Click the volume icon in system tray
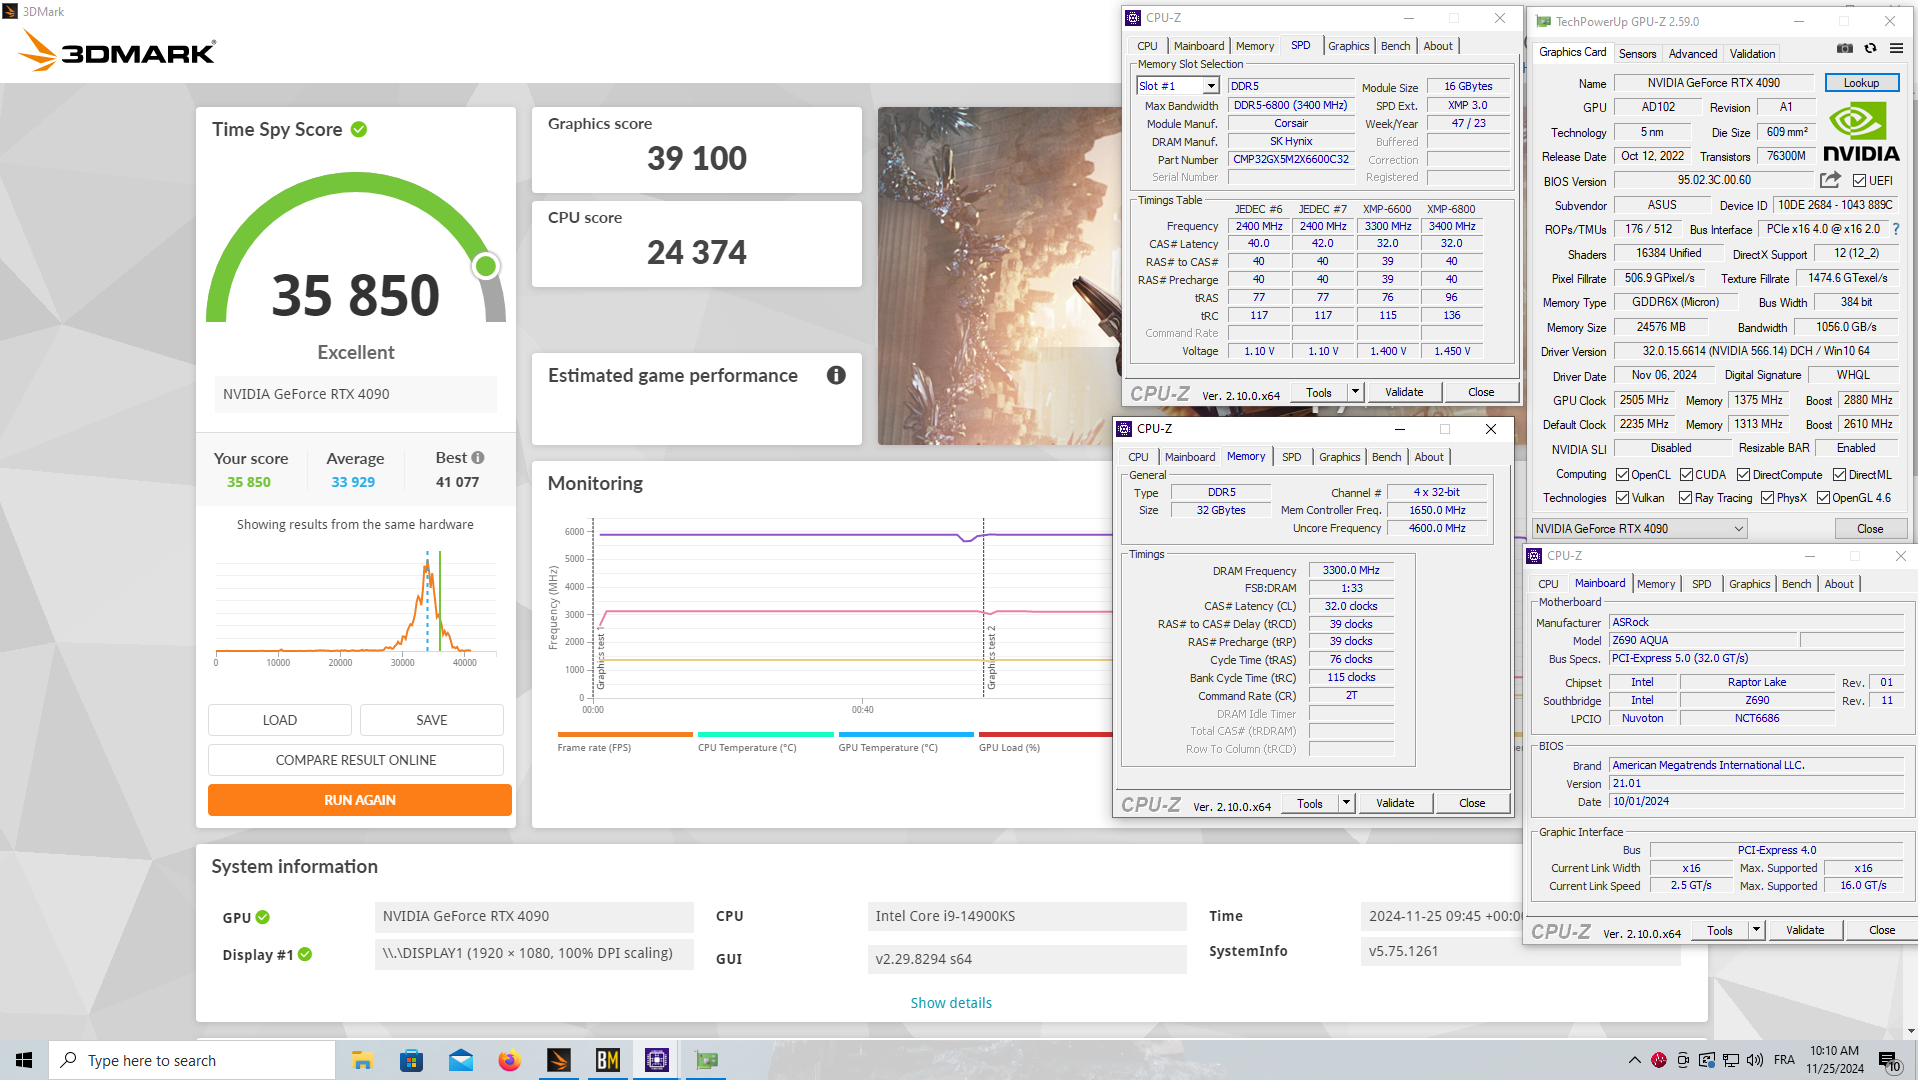The height and width of the screenshot is (1080, 1918). [1755, 1060]
